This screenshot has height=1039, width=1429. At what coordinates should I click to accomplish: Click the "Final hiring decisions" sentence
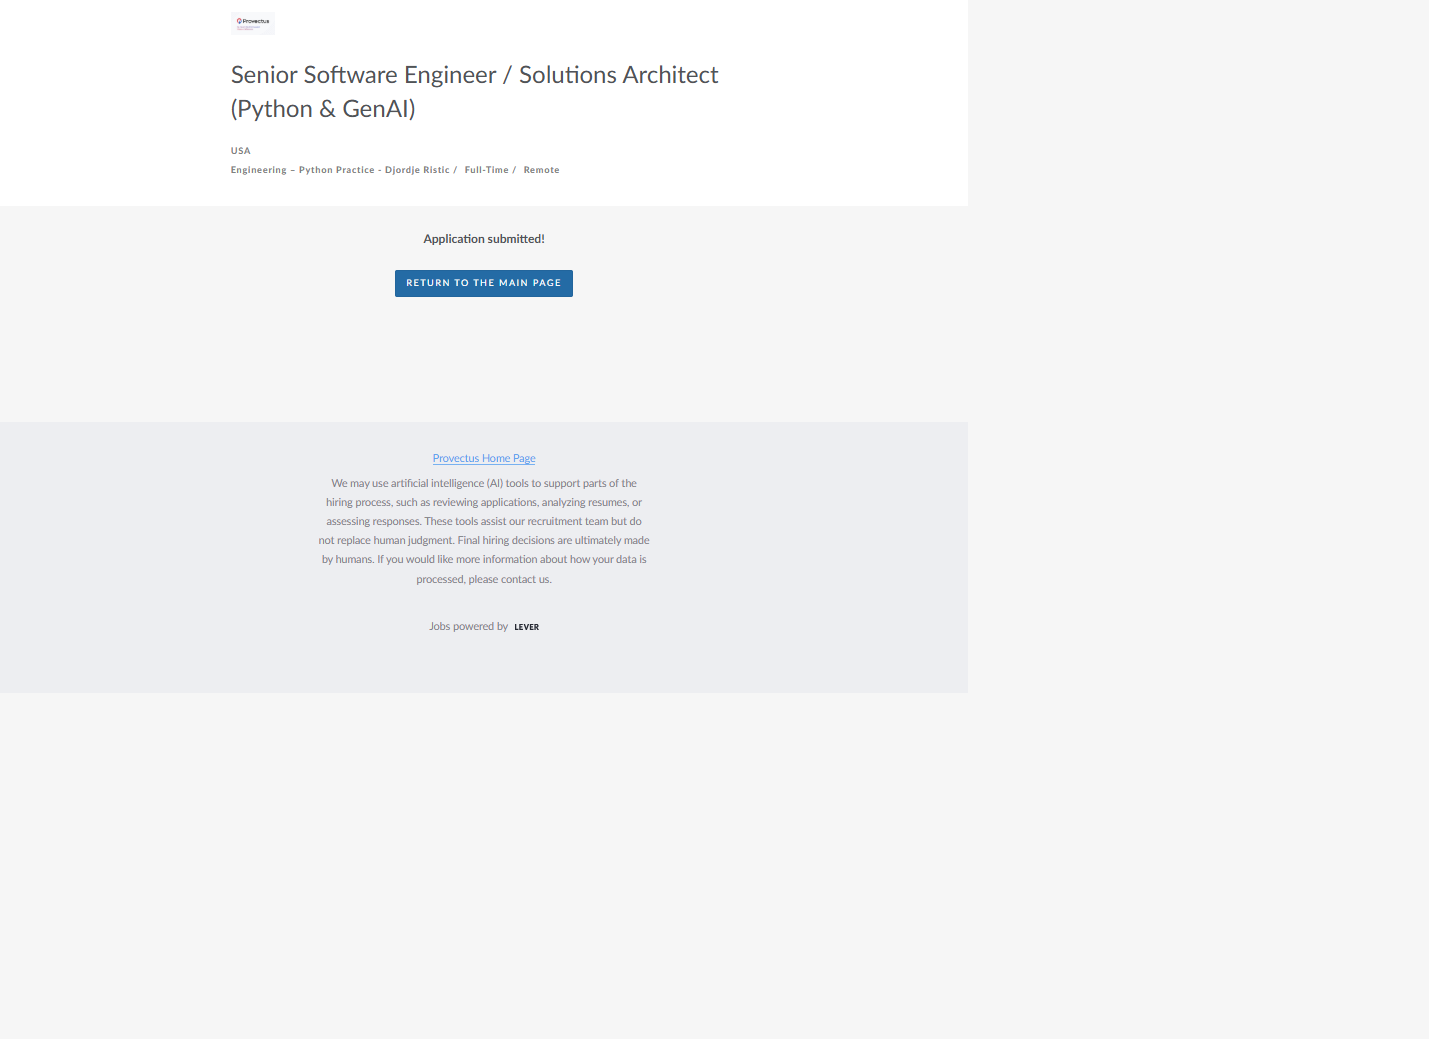[x=553, y=540]
